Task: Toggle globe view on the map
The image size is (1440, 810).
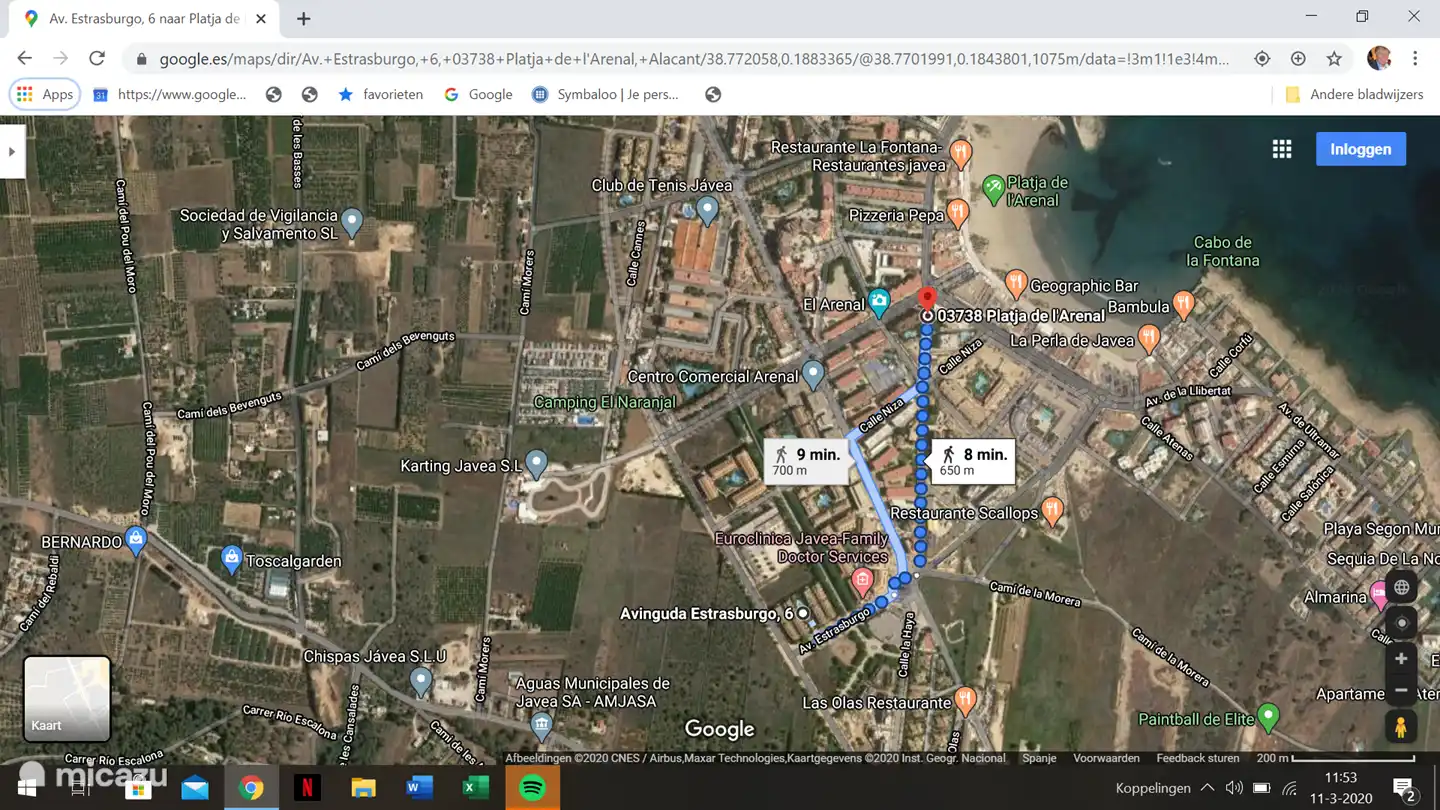Action: 1401,588
